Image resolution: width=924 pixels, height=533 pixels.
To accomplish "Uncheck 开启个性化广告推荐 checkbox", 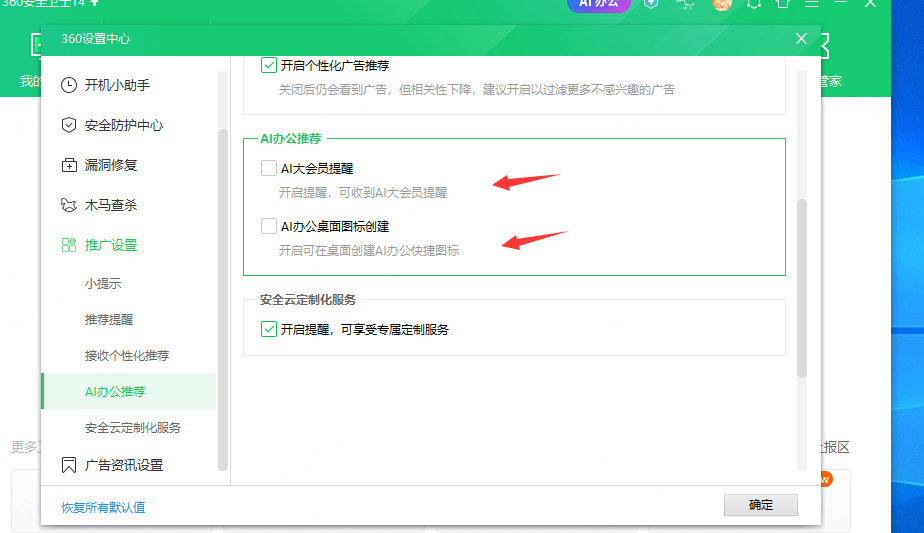I will (x=269, y=65).
